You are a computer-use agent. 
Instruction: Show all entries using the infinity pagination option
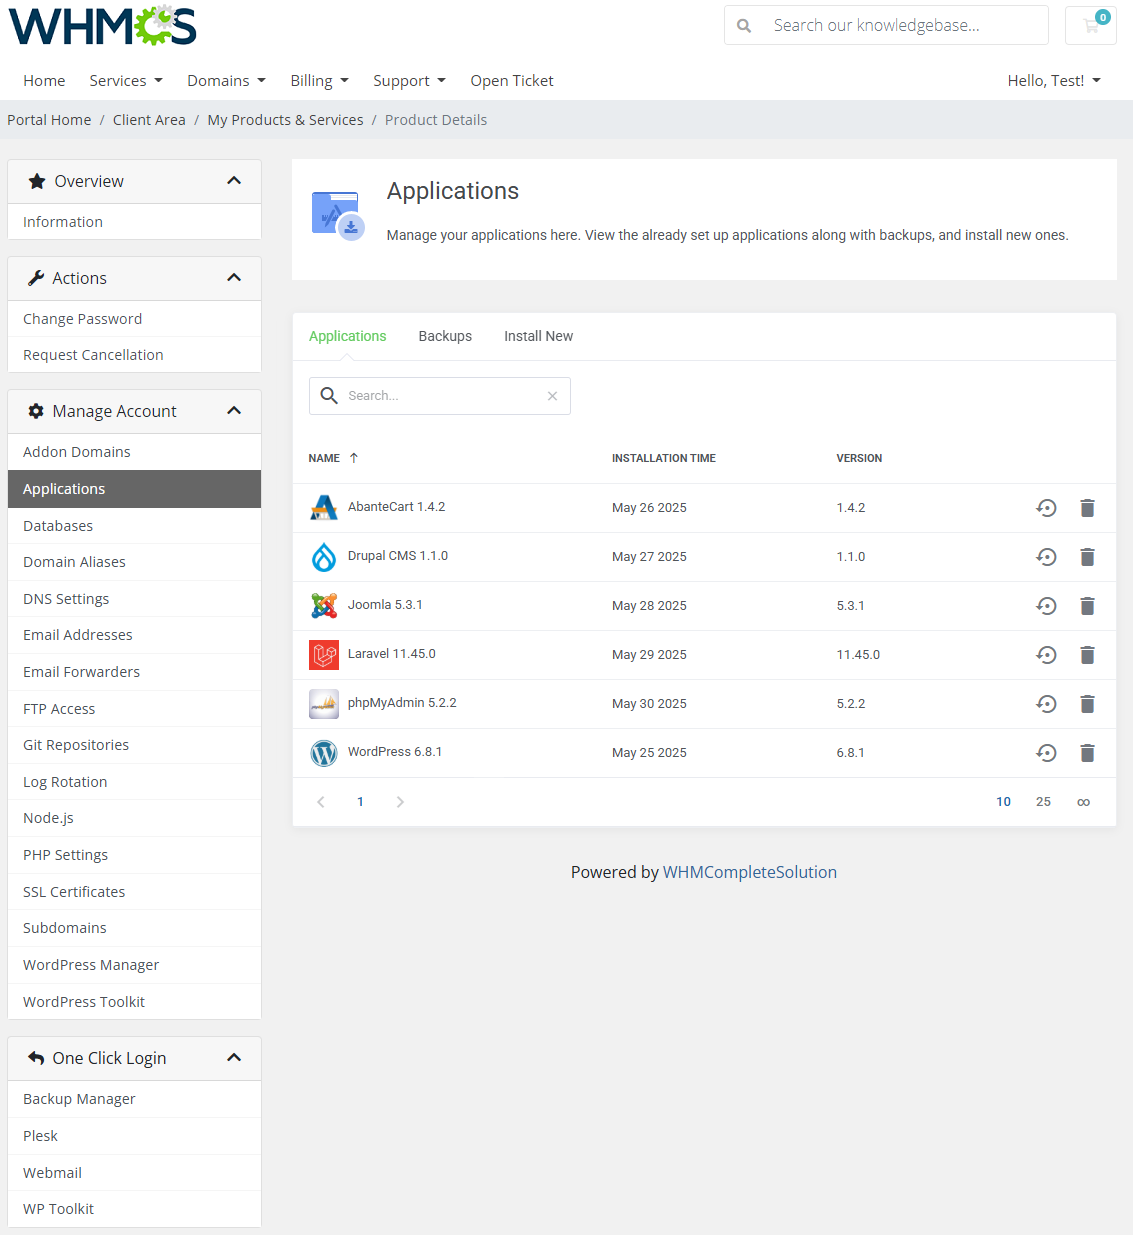(1084, 801)
